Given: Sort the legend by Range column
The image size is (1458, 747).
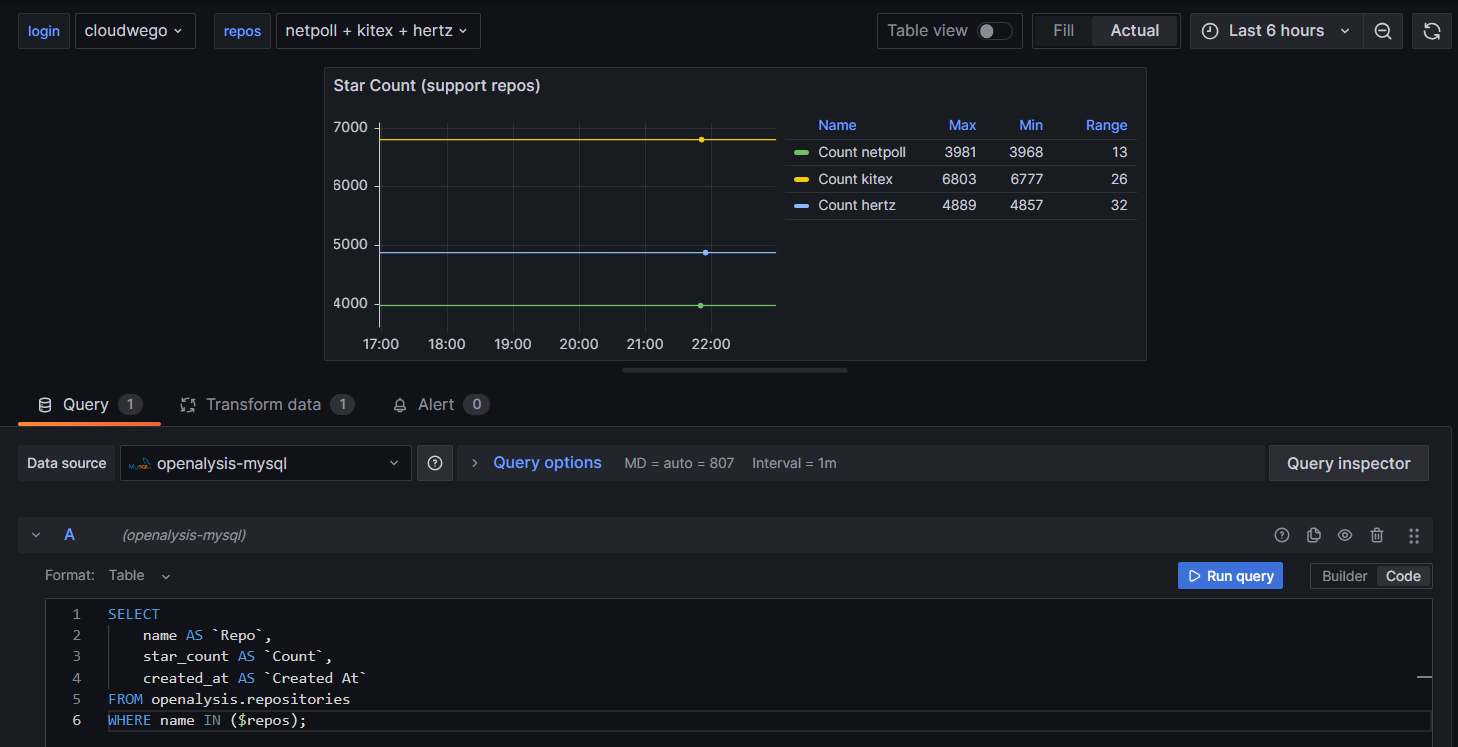Looking at the screenshot, I should click(1106, 125).
